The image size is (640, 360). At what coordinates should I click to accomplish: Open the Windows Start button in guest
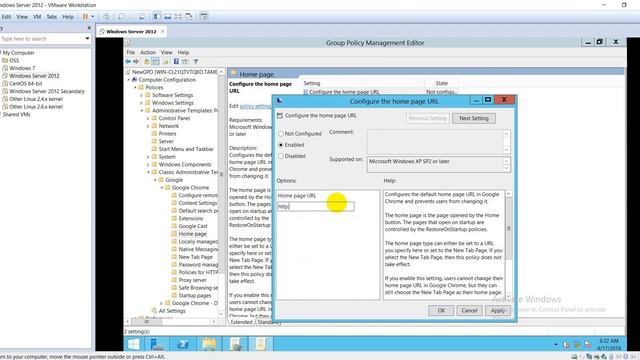133,344
